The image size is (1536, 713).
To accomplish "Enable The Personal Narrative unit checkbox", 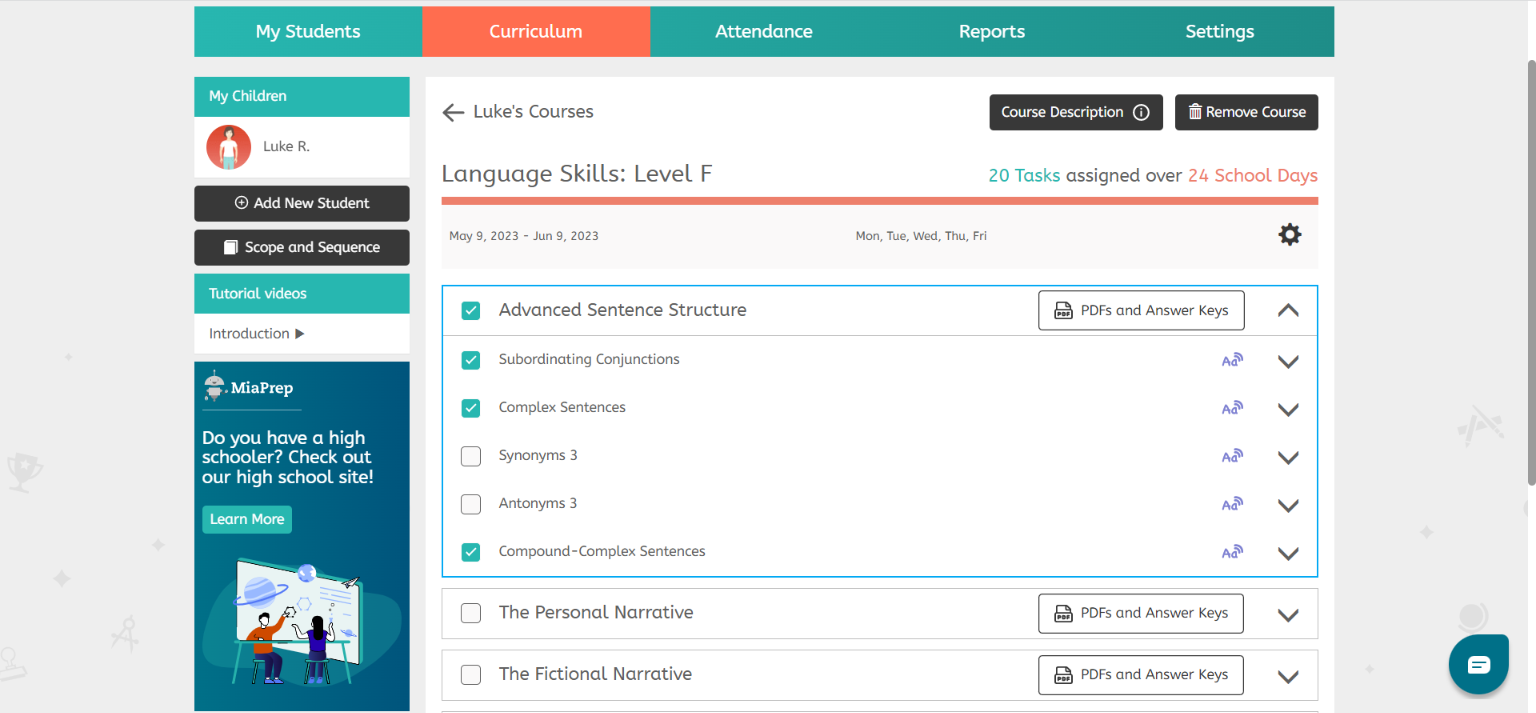I will (470, 613).
